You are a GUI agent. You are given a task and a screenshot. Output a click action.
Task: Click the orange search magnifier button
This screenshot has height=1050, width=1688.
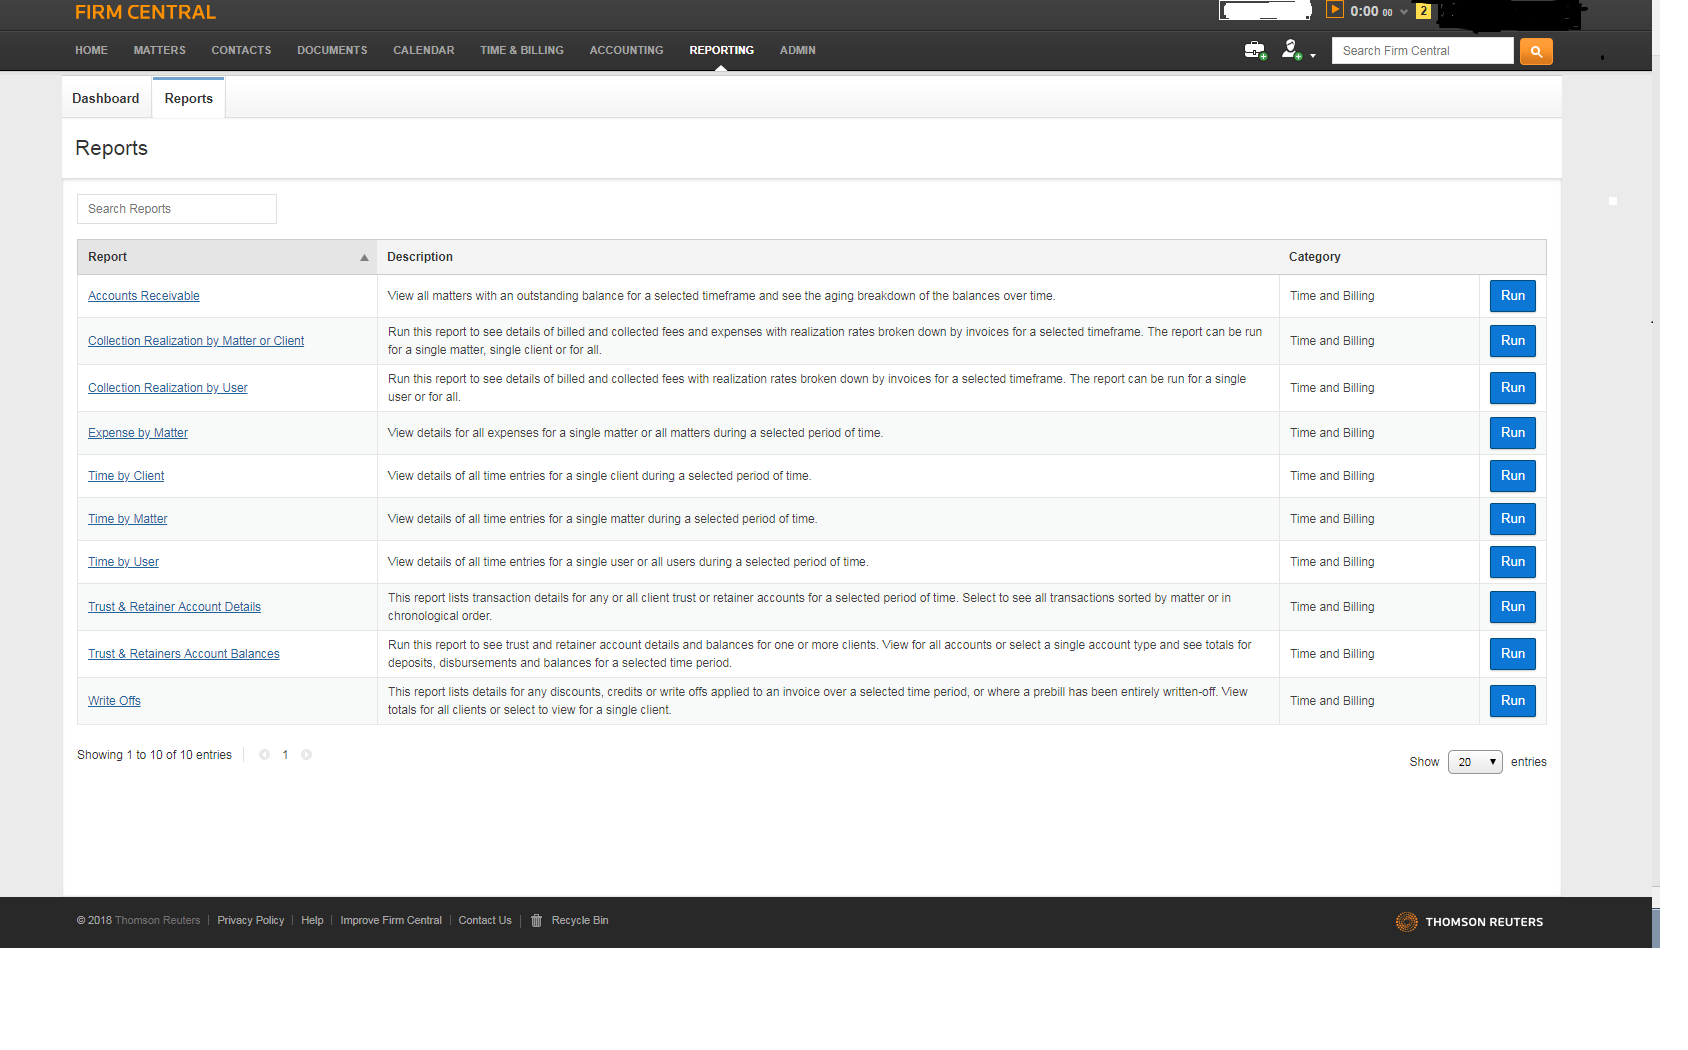tap(1536, 51)
